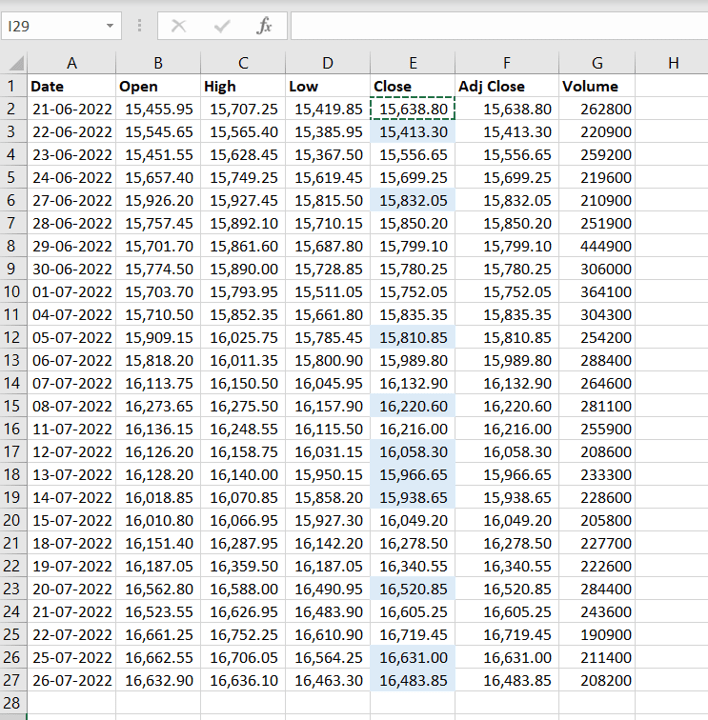This screenshot has width=708, height=720.
Task: Click the Cancel X icon in formula bar
Action: 178,26
